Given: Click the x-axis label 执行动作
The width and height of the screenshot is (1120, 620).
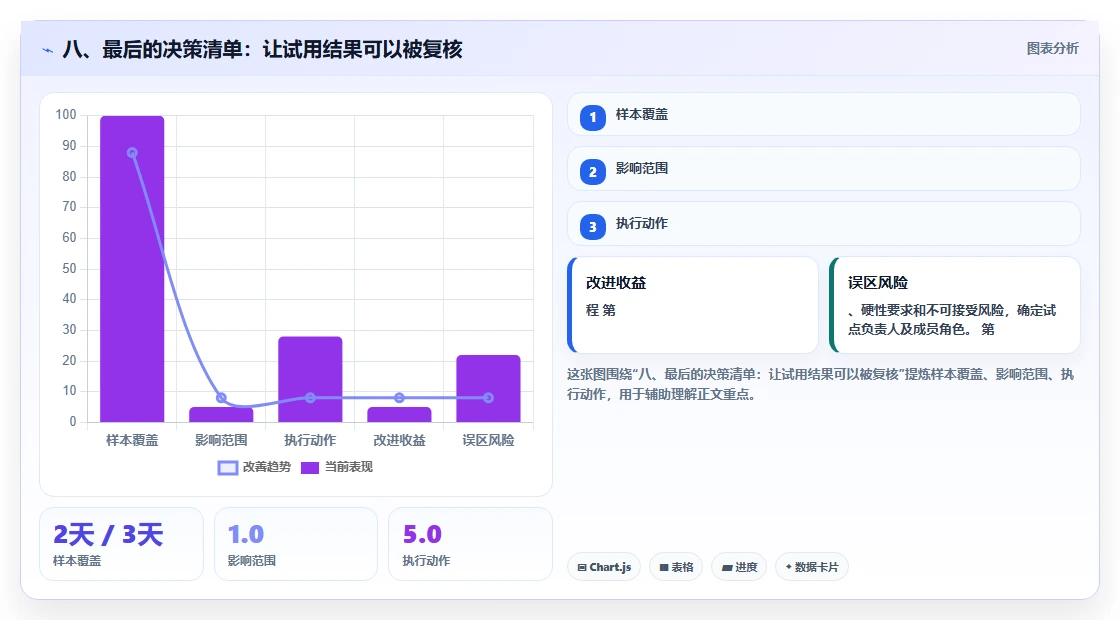Looking at the screenshot, I should pyautogui.click(x=310, y=441).
